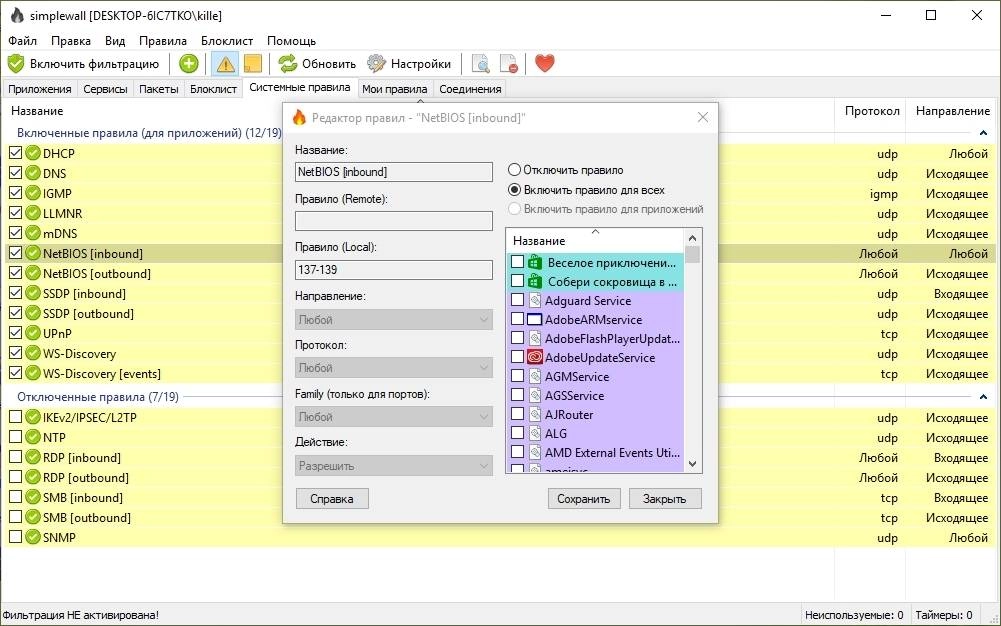Switch to the Соединения tab

click(x=470, y=89)
